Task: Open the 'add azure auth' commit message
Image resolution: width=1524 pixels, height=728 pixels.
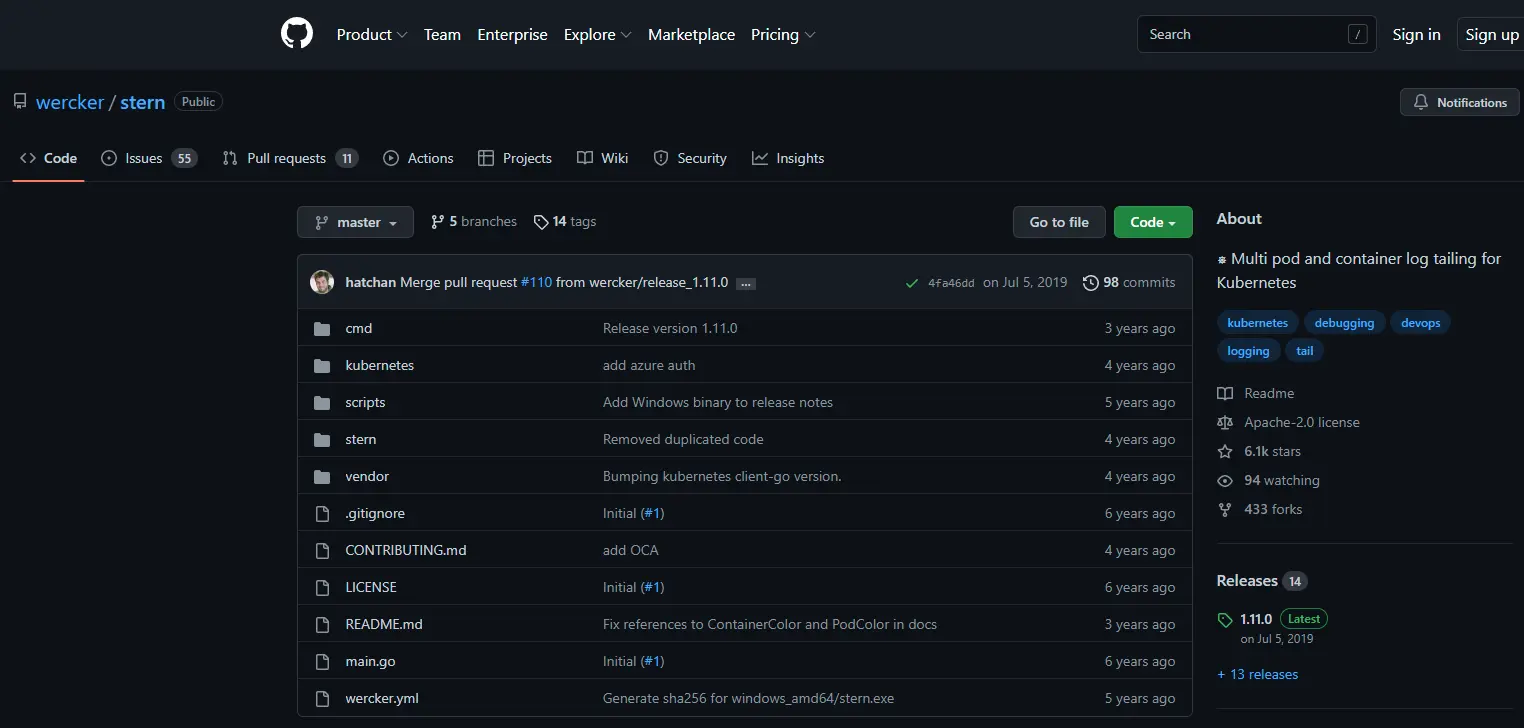Action: [x=649, y=365]
